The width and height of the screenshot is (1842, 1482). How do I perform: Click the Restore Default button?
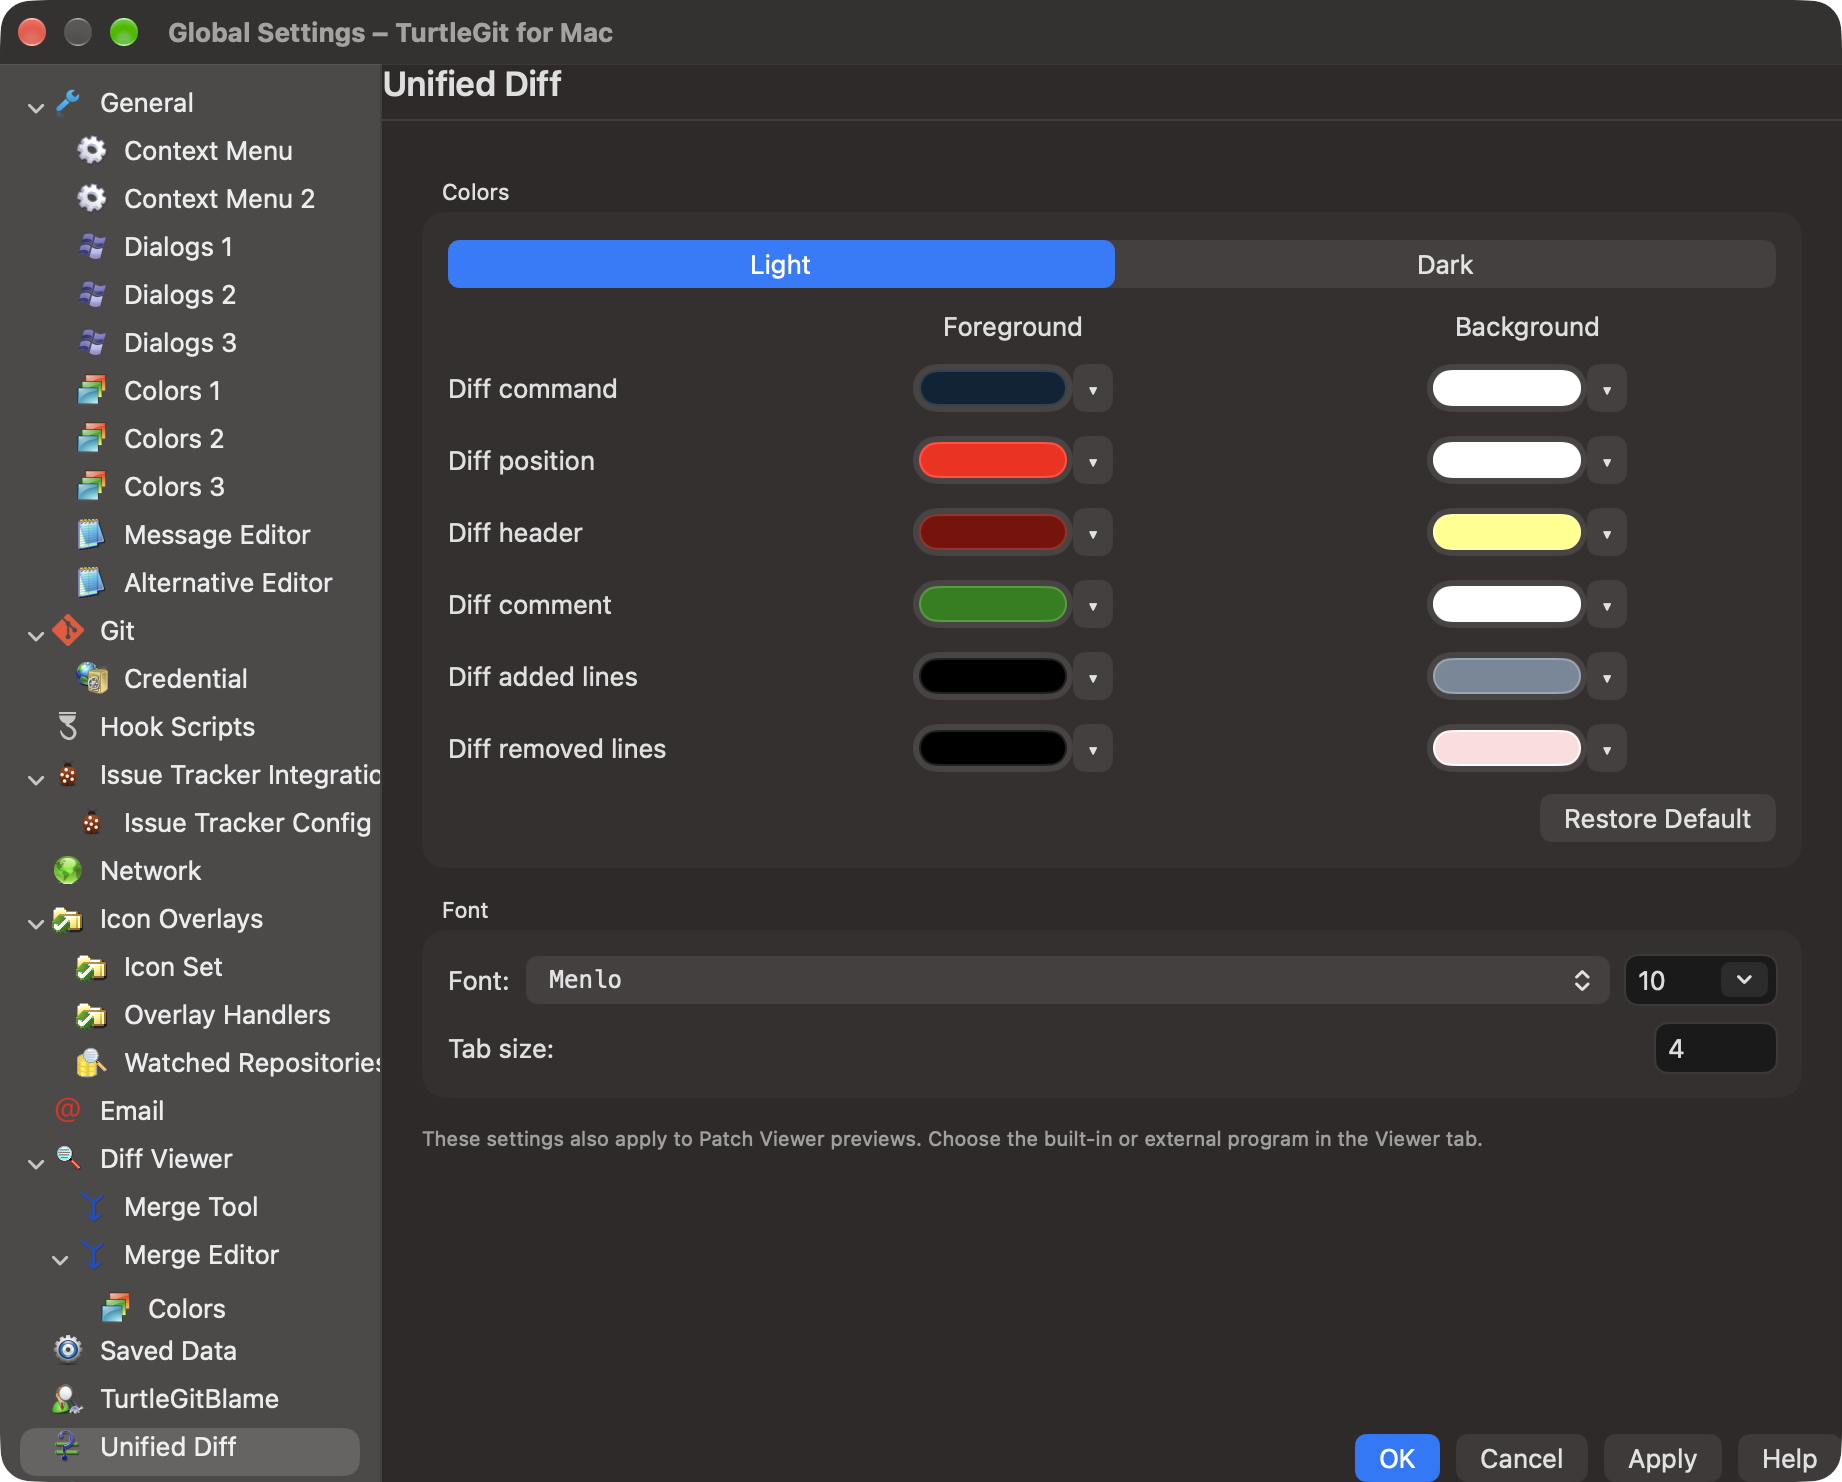coord(1657,818)
